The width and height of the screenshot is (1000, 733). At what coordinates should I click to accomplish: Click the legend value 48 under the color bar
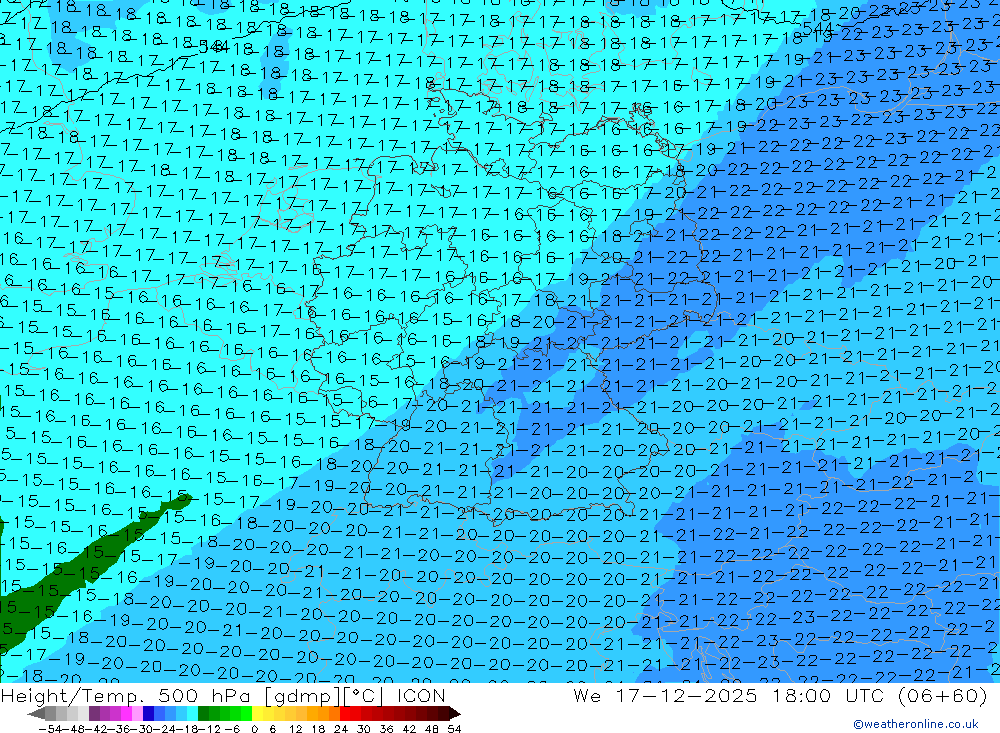click(x=432, y=729)
